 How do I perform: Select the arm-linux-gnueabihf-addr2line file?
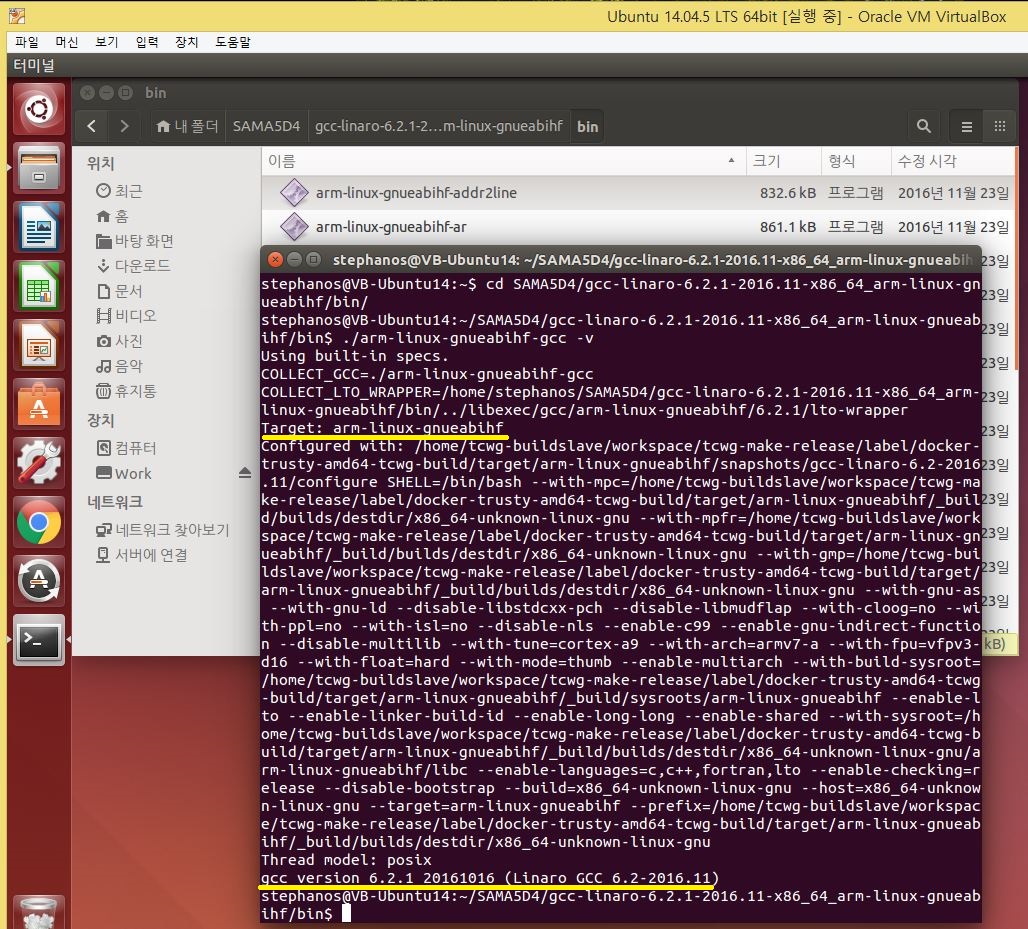click(416, 192)
